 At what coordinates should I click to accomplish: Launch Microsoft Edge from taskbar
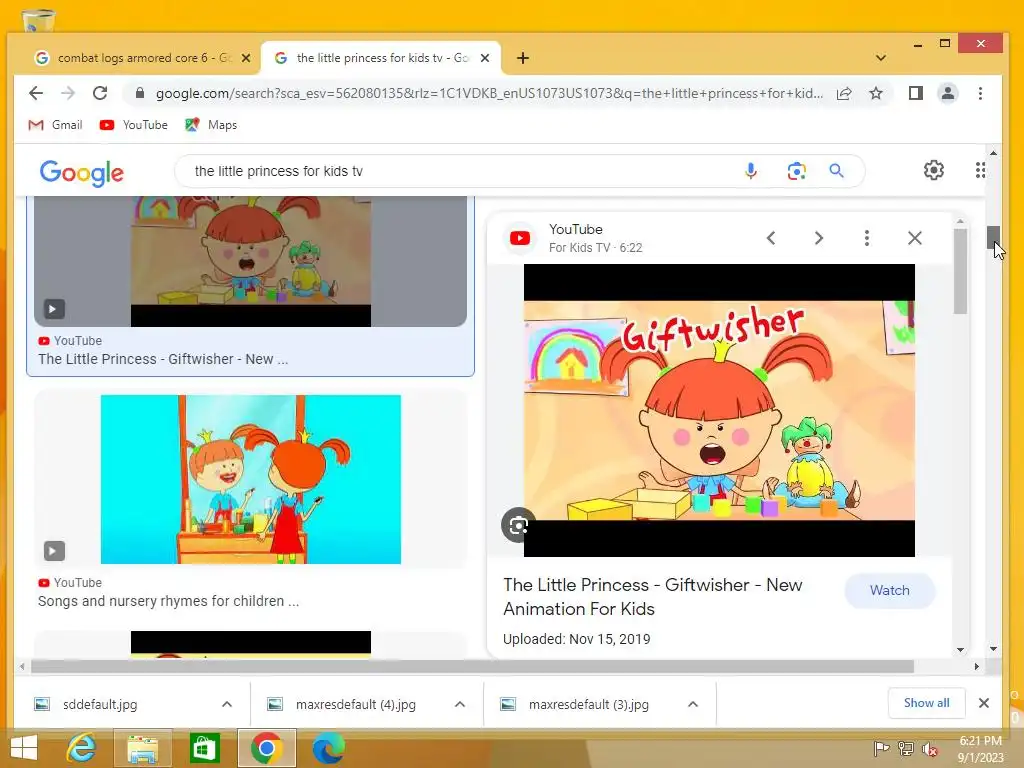tap(328, 748)
